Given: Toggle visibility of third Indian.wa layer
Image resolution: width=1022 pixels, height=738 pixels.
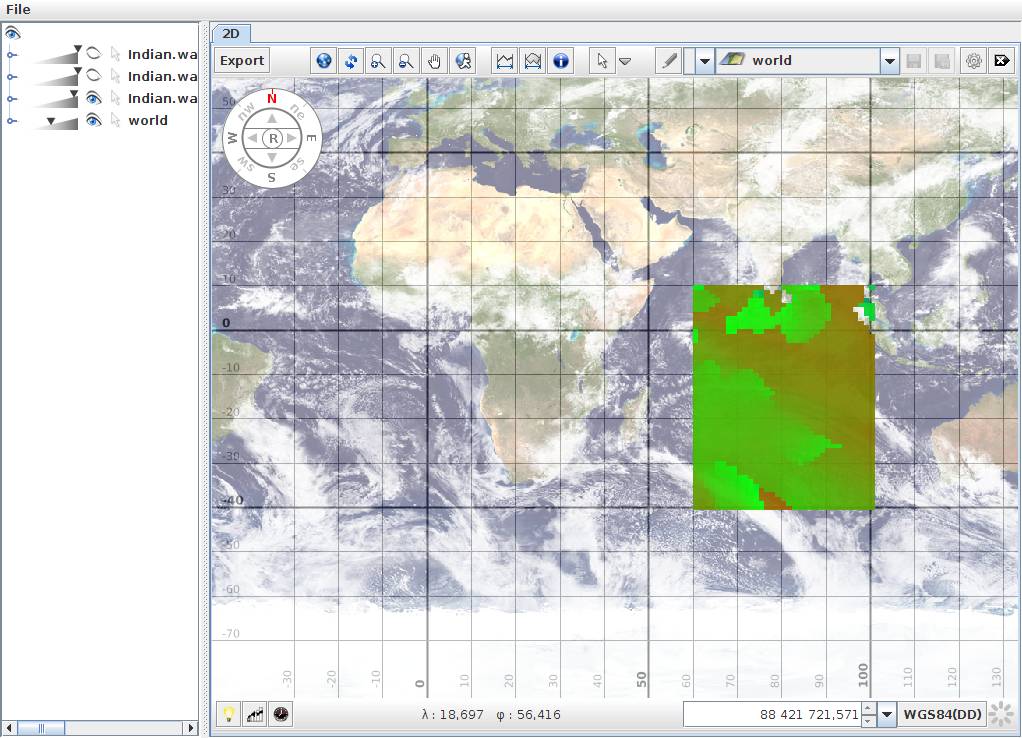Looking at the screenshot, I should (x=93, y=98).
